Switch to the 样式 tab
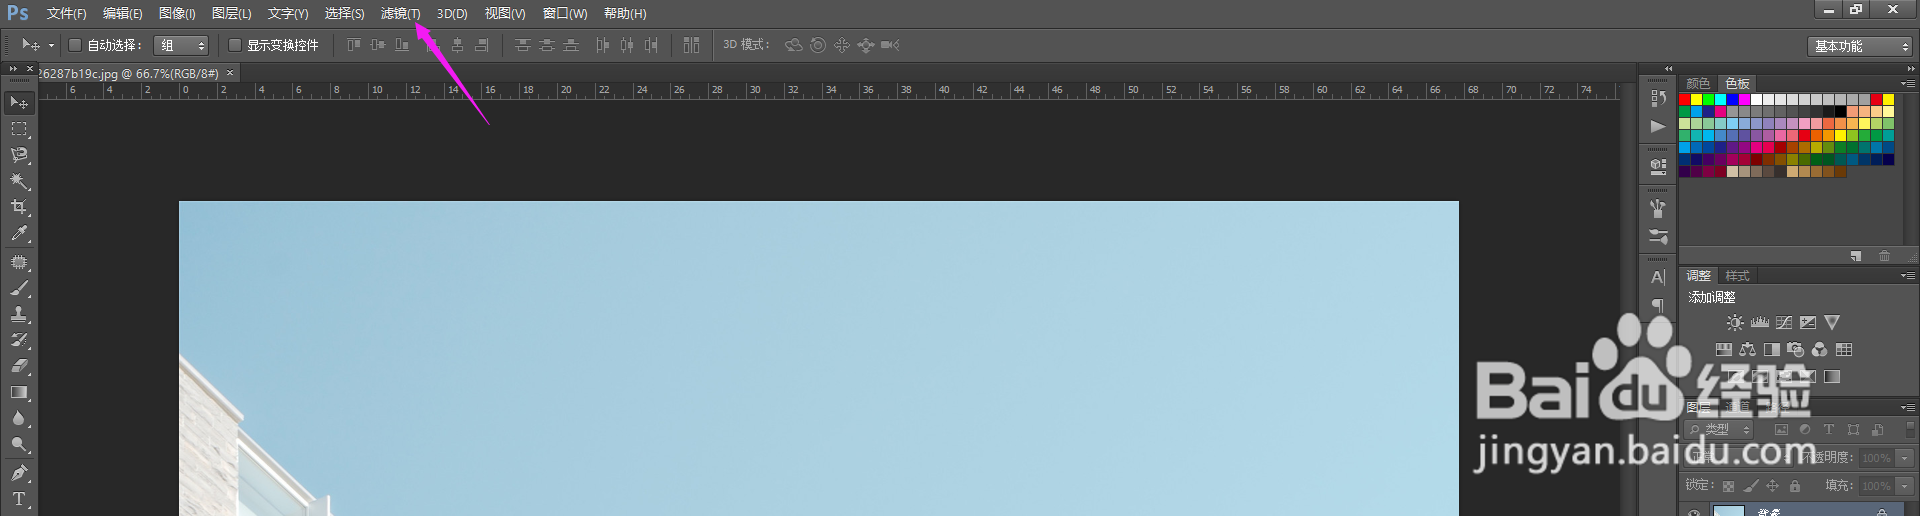Viewport: 1920px width, 516px height. click(1737, 275)
